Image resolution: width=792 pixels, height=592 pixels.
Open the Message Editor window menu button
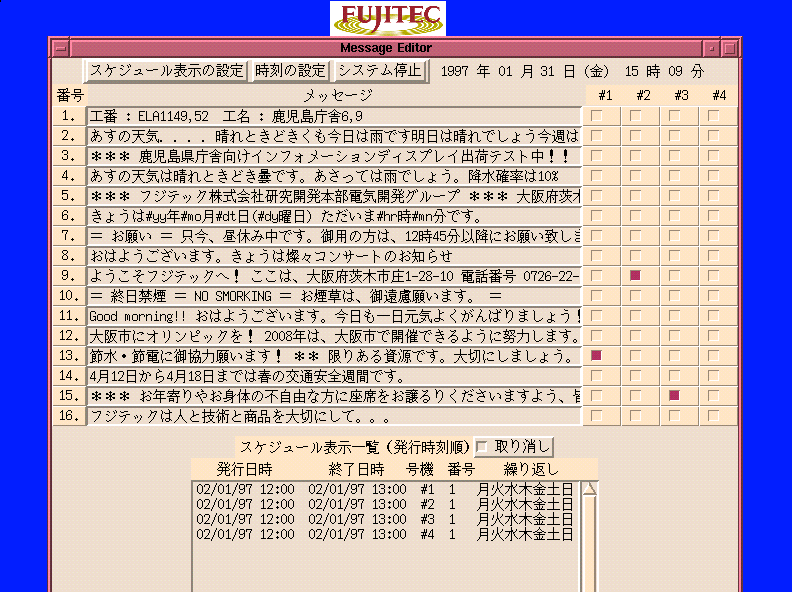60,48
